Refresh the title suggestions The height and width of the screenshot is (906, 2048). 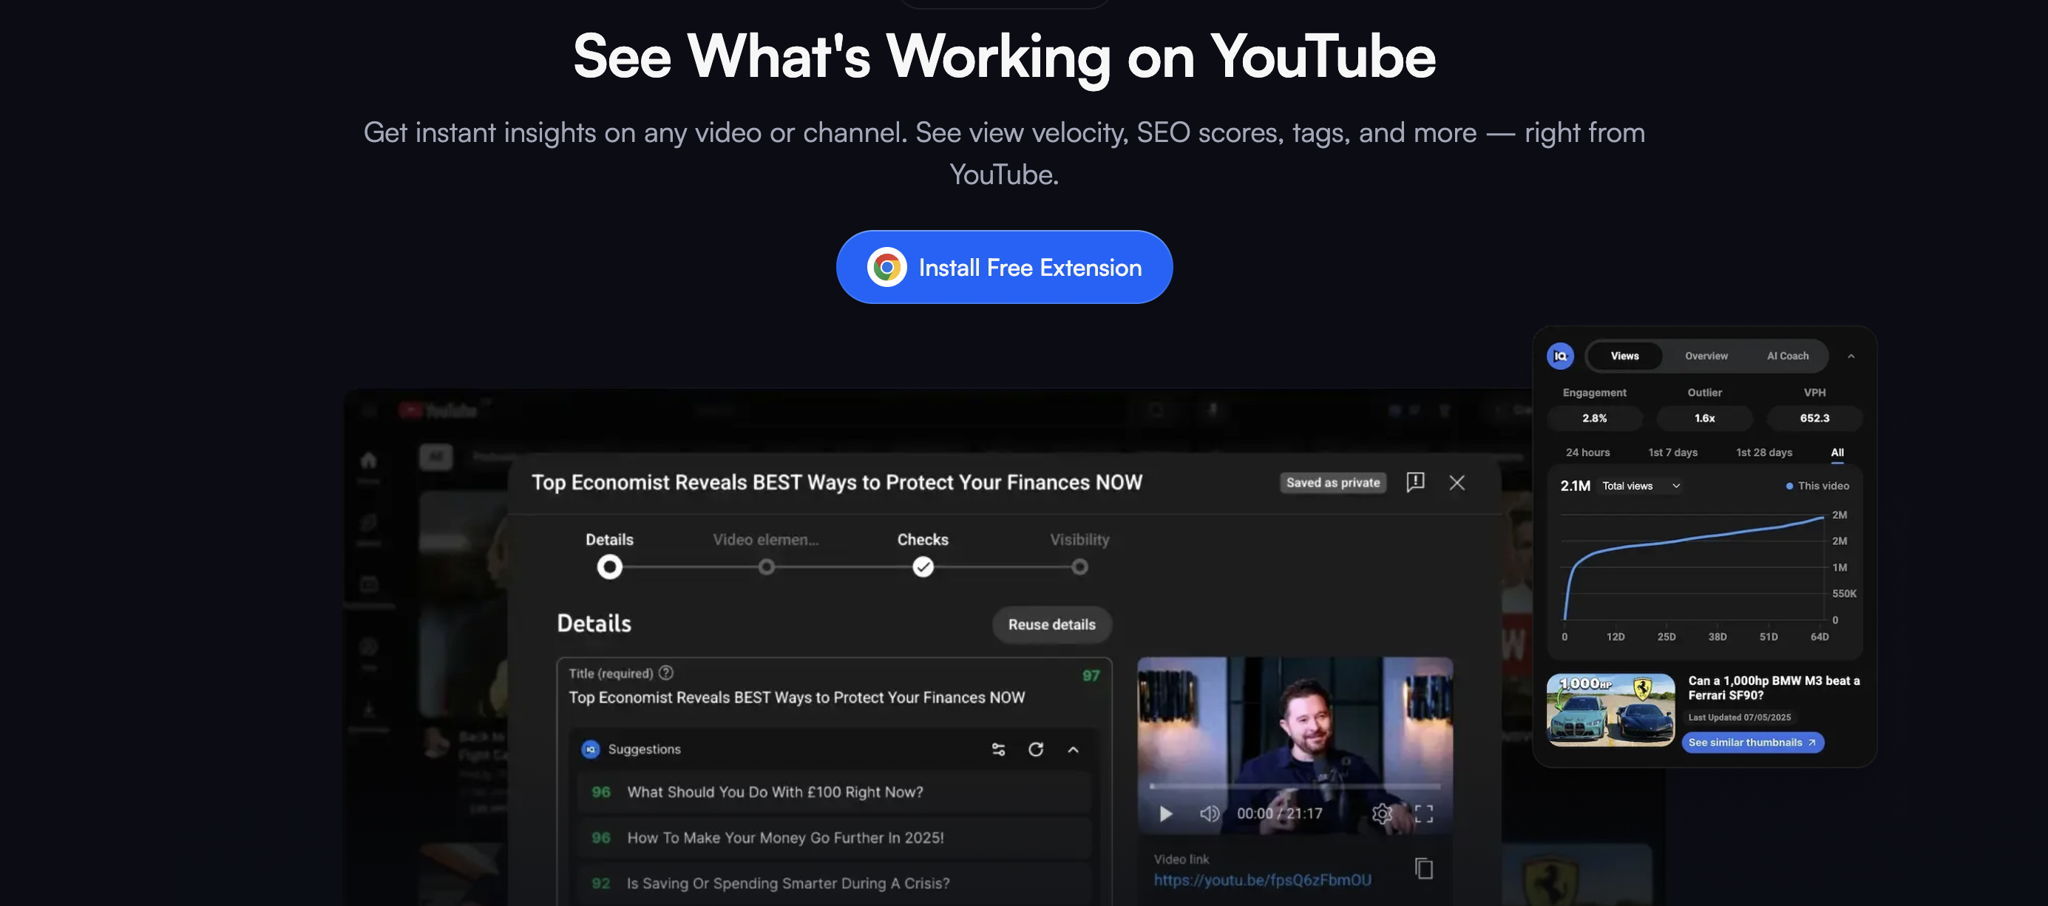[1036, 749]
